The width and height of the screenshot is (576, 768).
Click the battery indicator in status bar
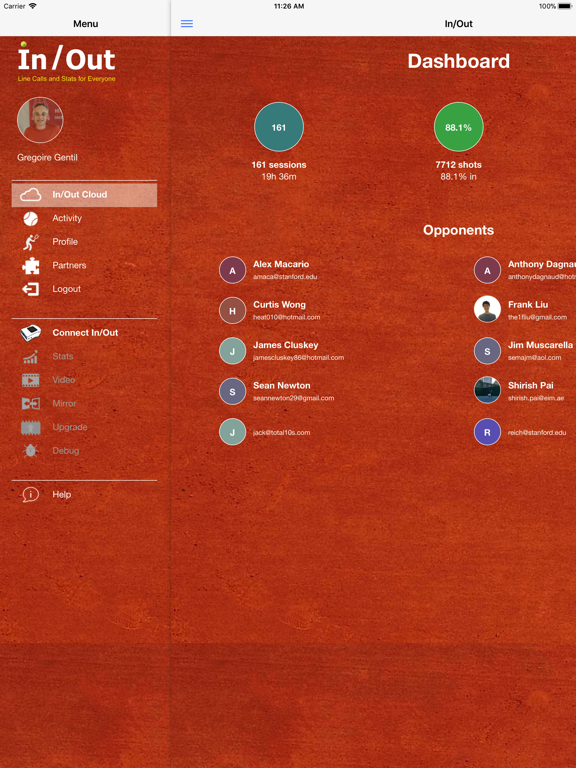tap(565, 6)
